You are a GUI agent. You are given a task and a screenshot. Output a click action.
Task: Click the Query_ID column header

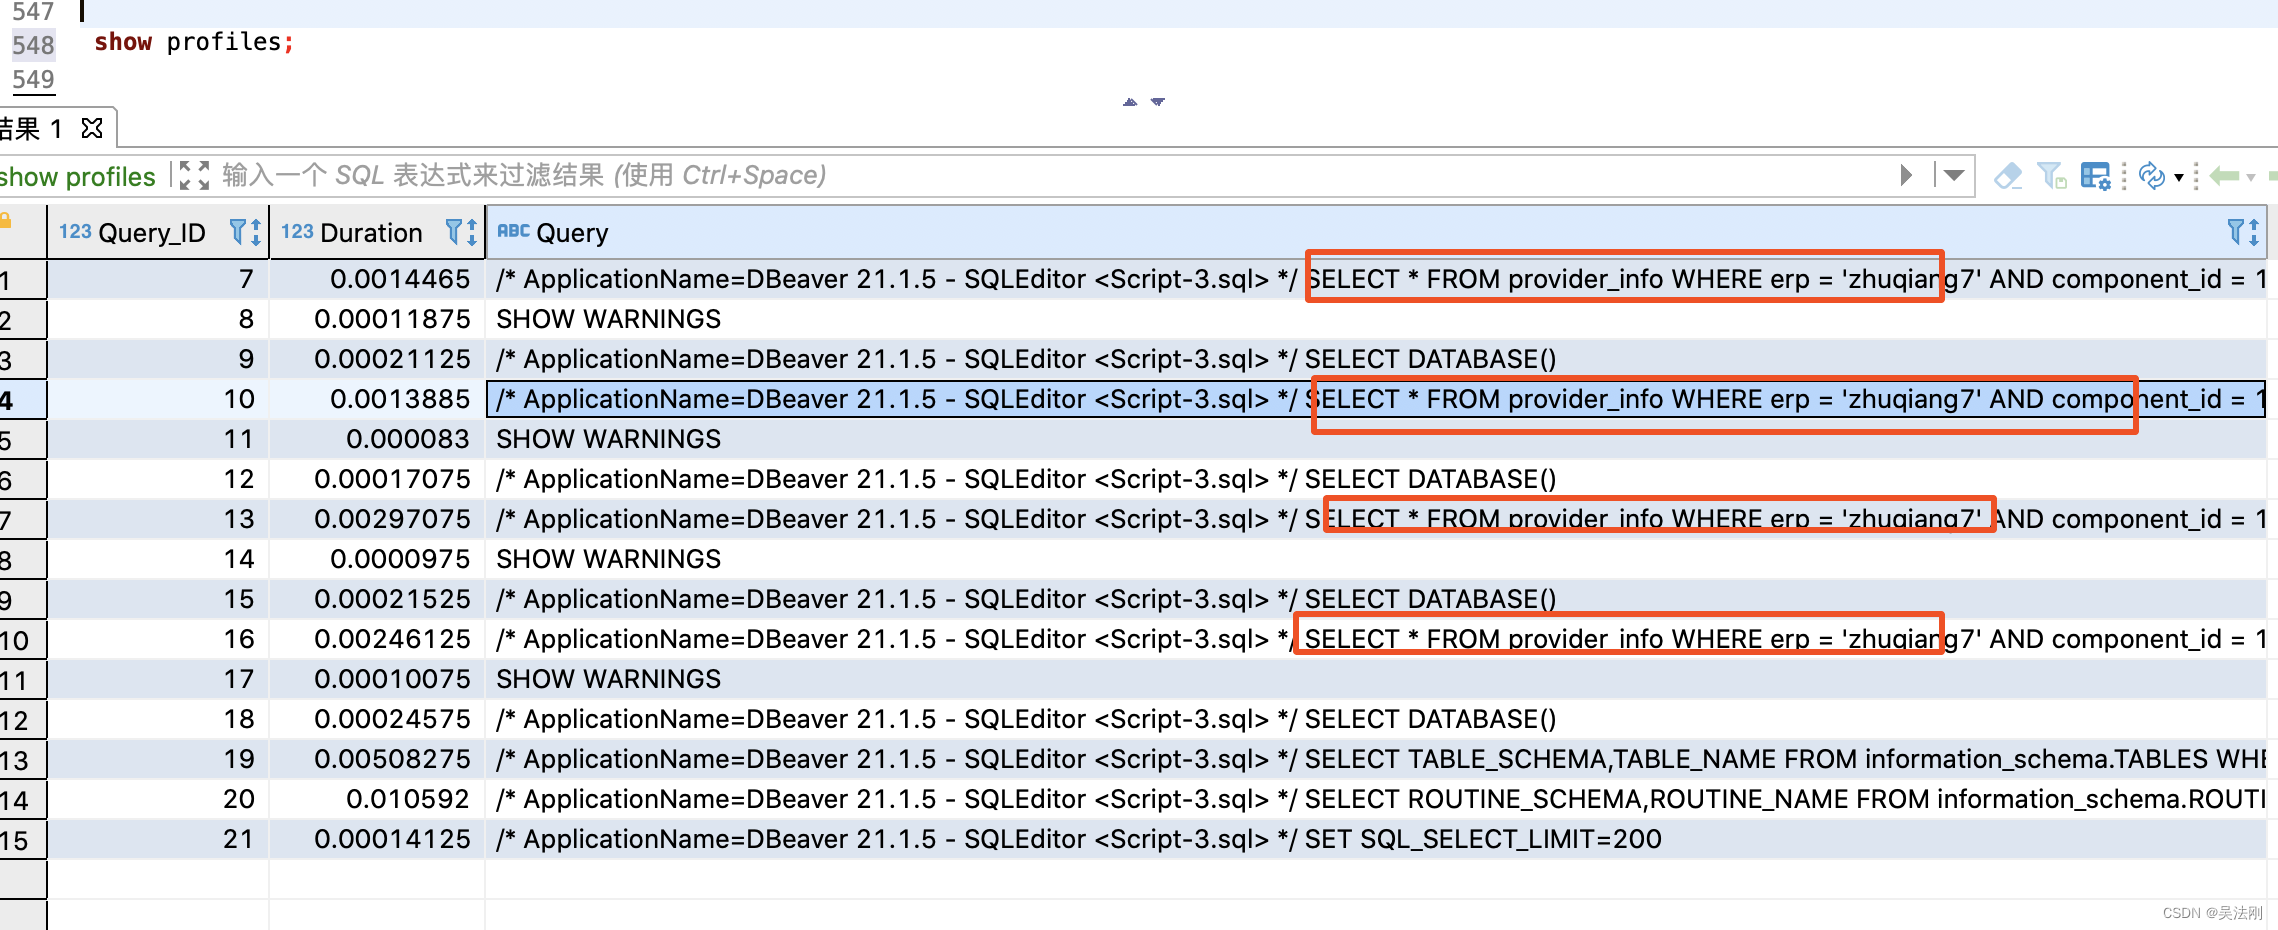coord(158,232)
